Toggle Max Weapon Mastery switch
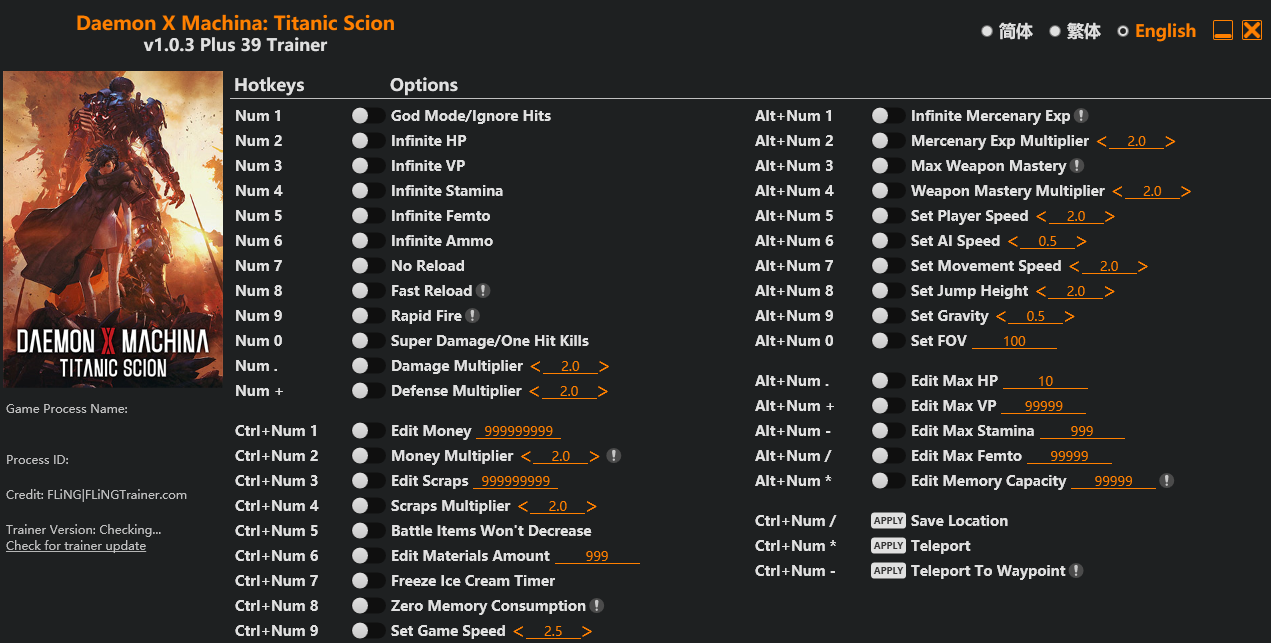This screenshot has height=643, width=1271. pyautogui.click(x=888, y=166)
